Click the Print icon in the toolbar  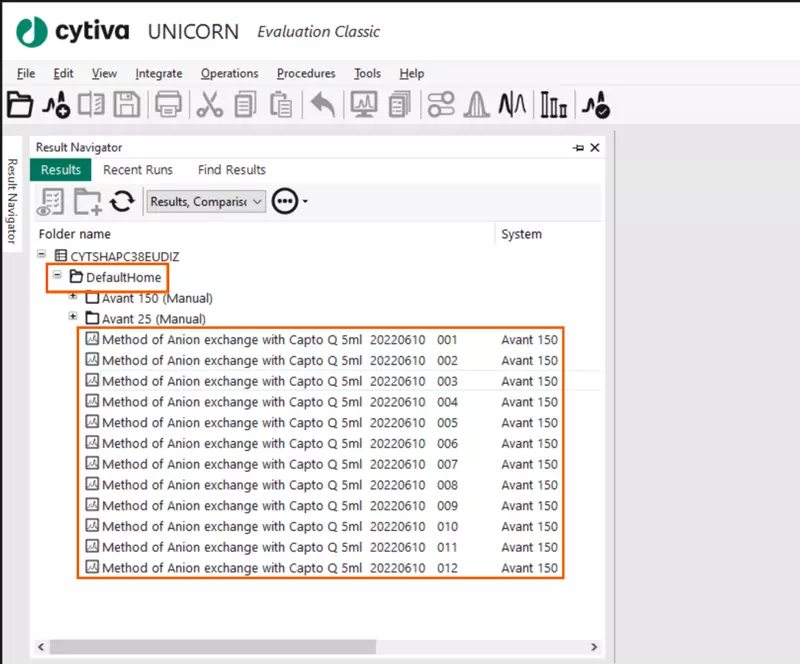point(170,104)
